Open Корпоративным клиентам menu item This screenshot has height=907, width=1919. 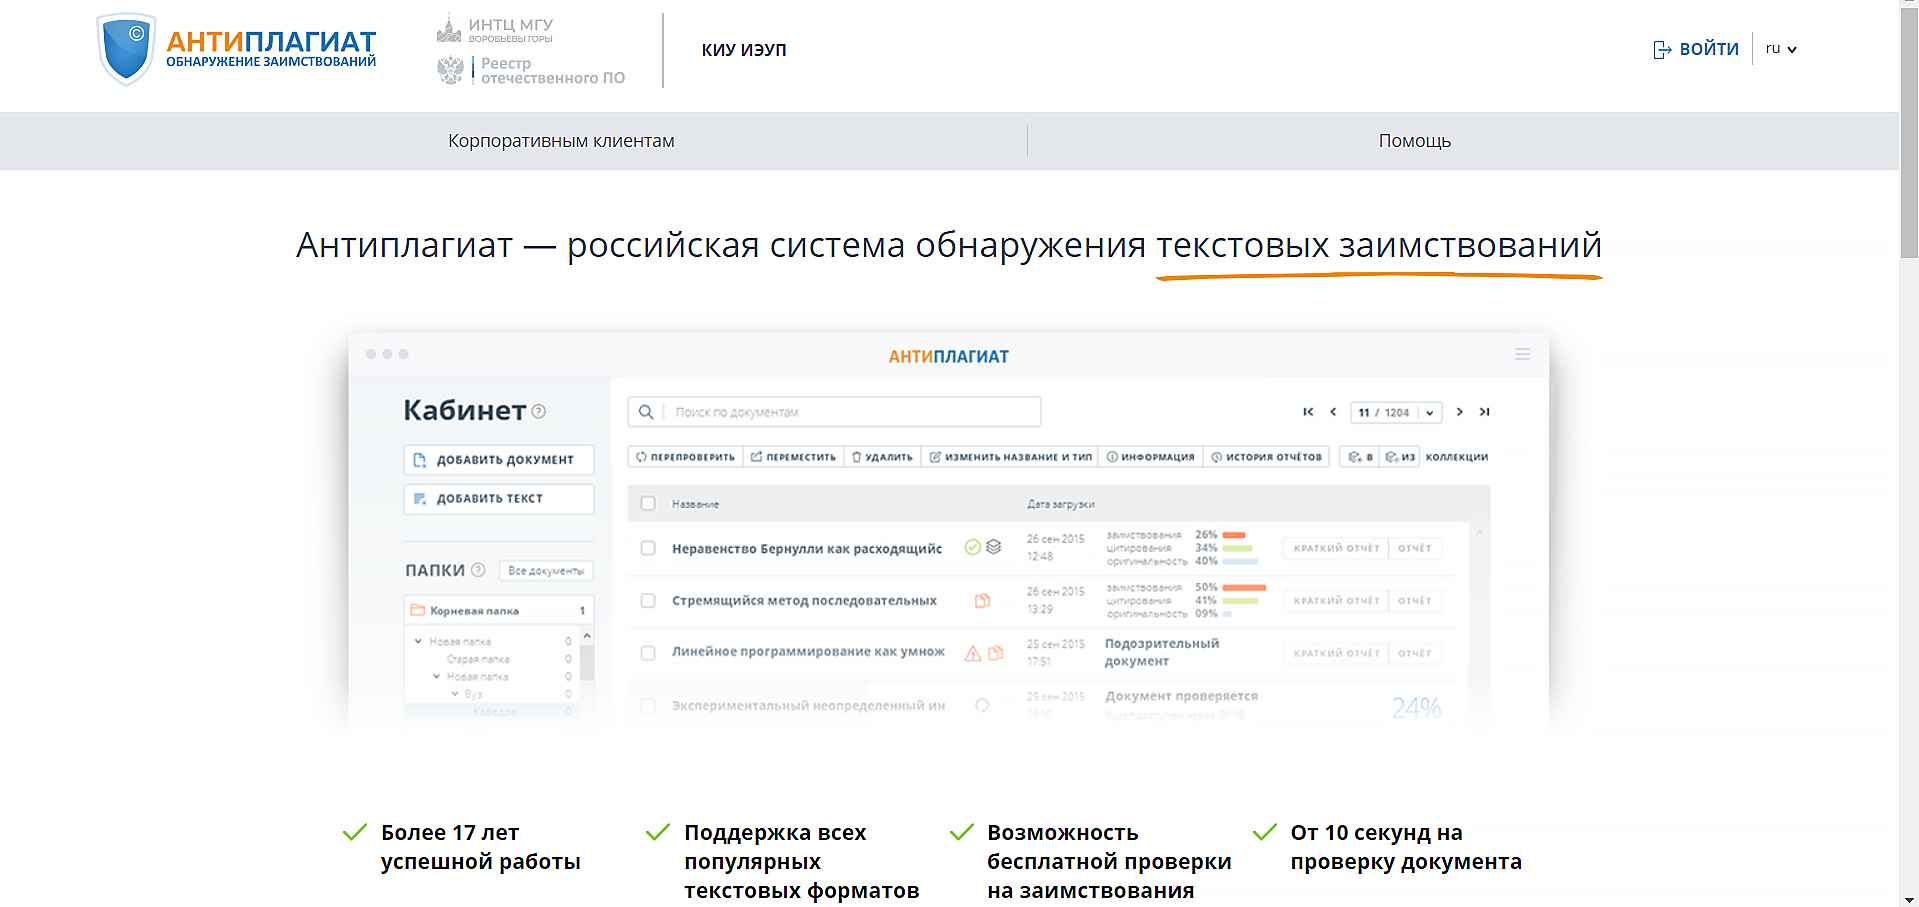561,141
